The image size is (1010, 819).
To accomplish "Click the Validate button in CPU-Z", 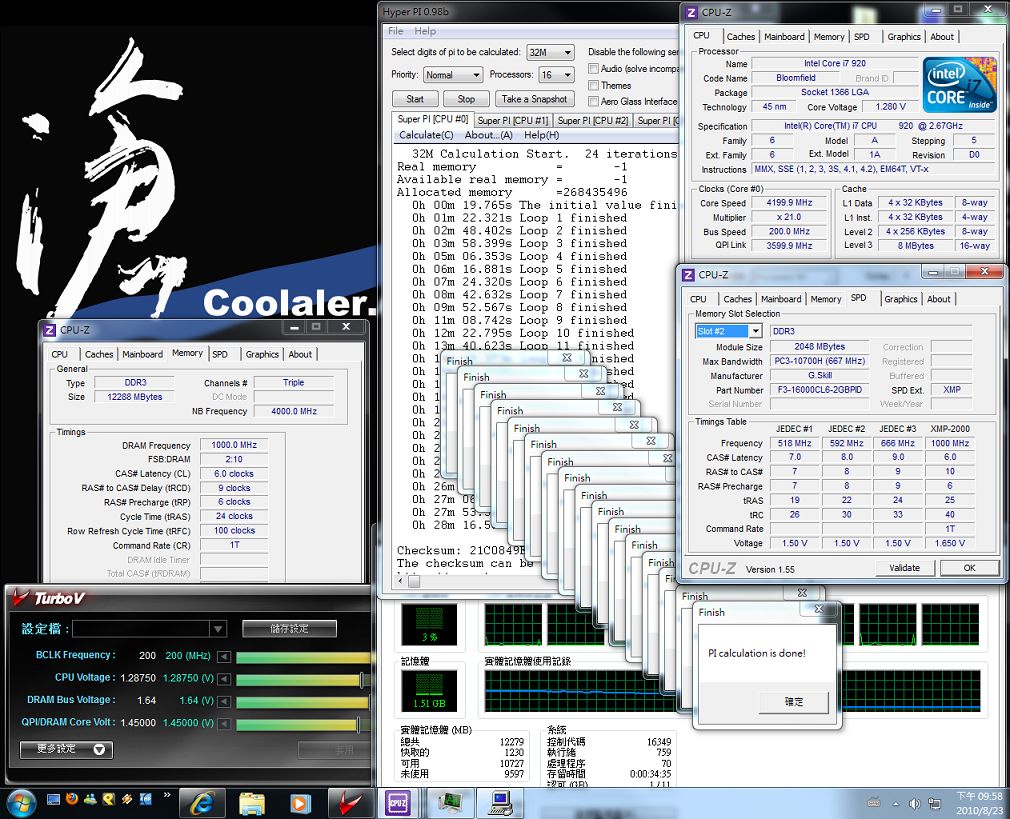I will point(904,568).
